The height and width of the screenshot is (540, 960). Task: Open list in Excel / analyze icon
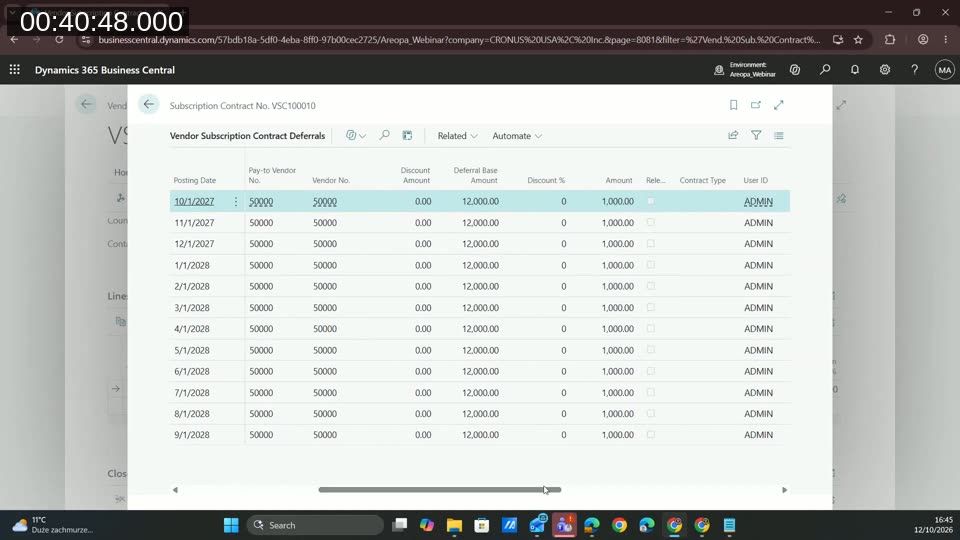407,135
